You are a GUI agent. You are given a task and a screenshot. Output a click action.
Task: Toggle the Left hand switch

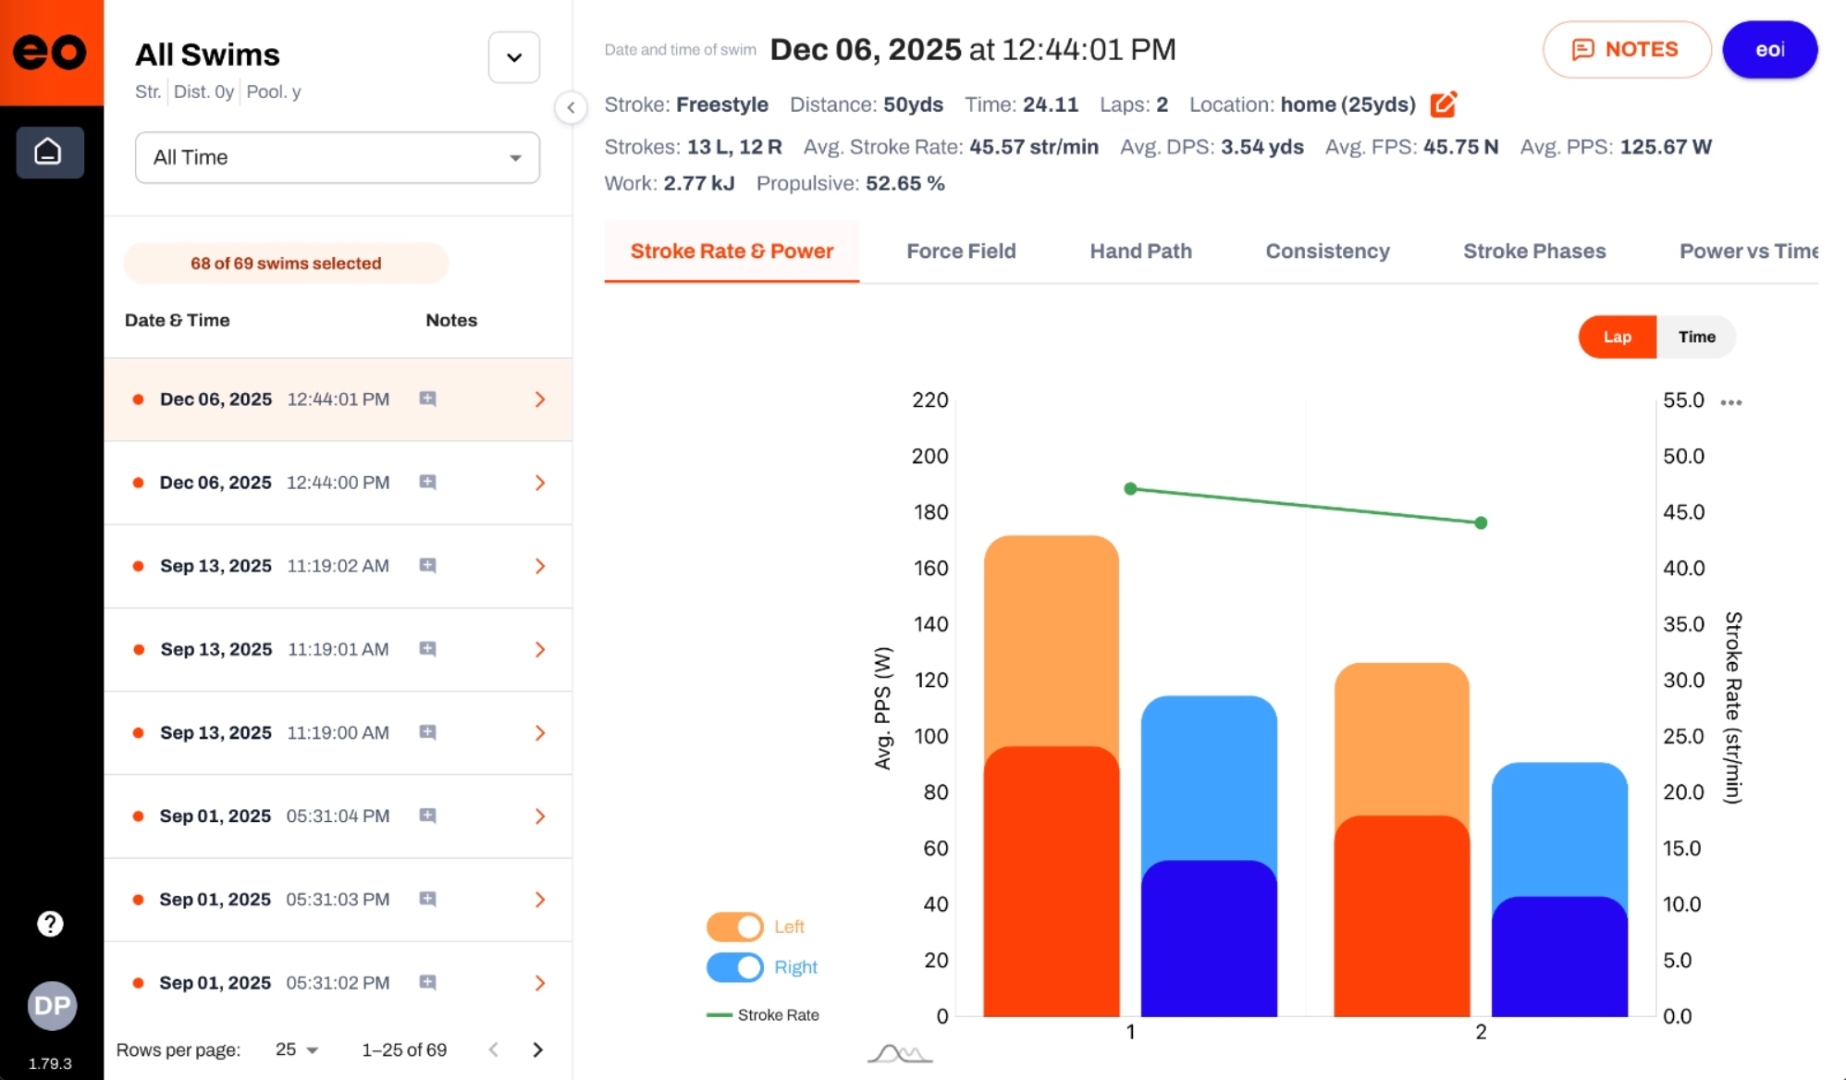coord(735,927)
